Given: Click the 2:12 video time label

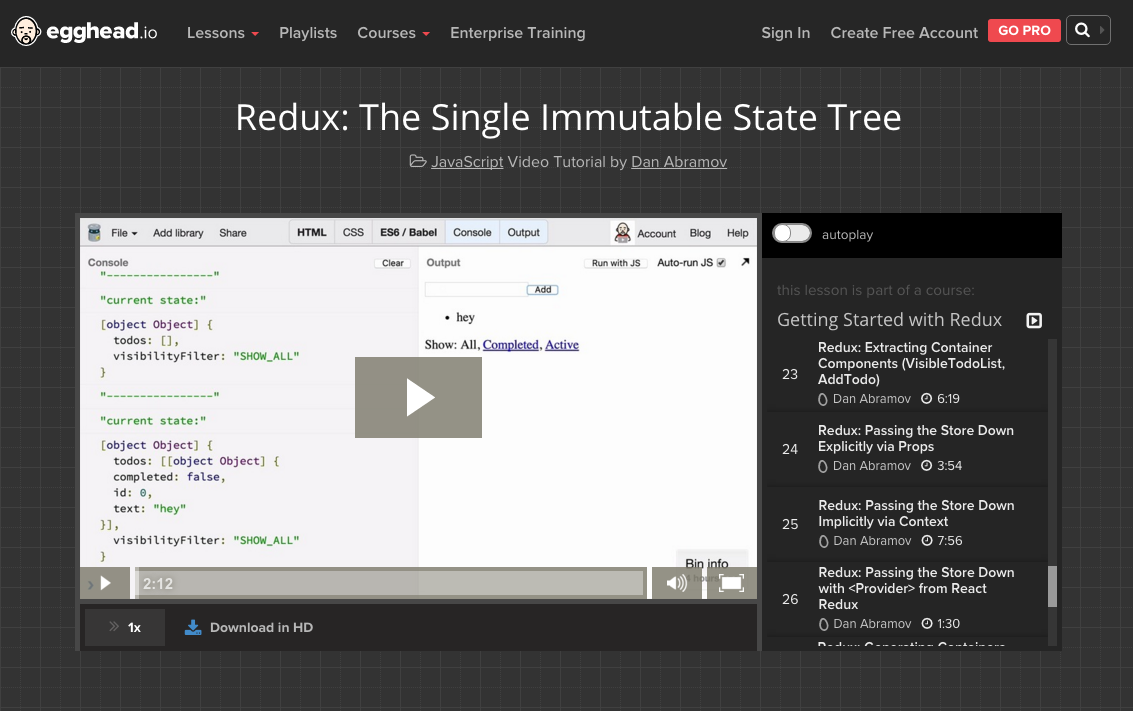Looking at the screenshot, I should click(x=158, y=583).
